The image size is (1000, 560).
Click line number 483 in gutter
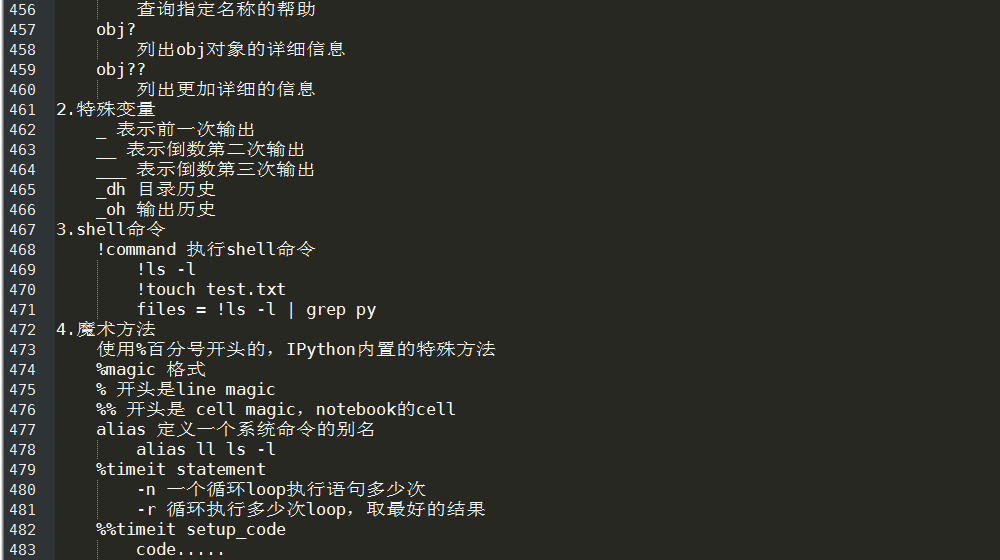[x=22, y=550]
